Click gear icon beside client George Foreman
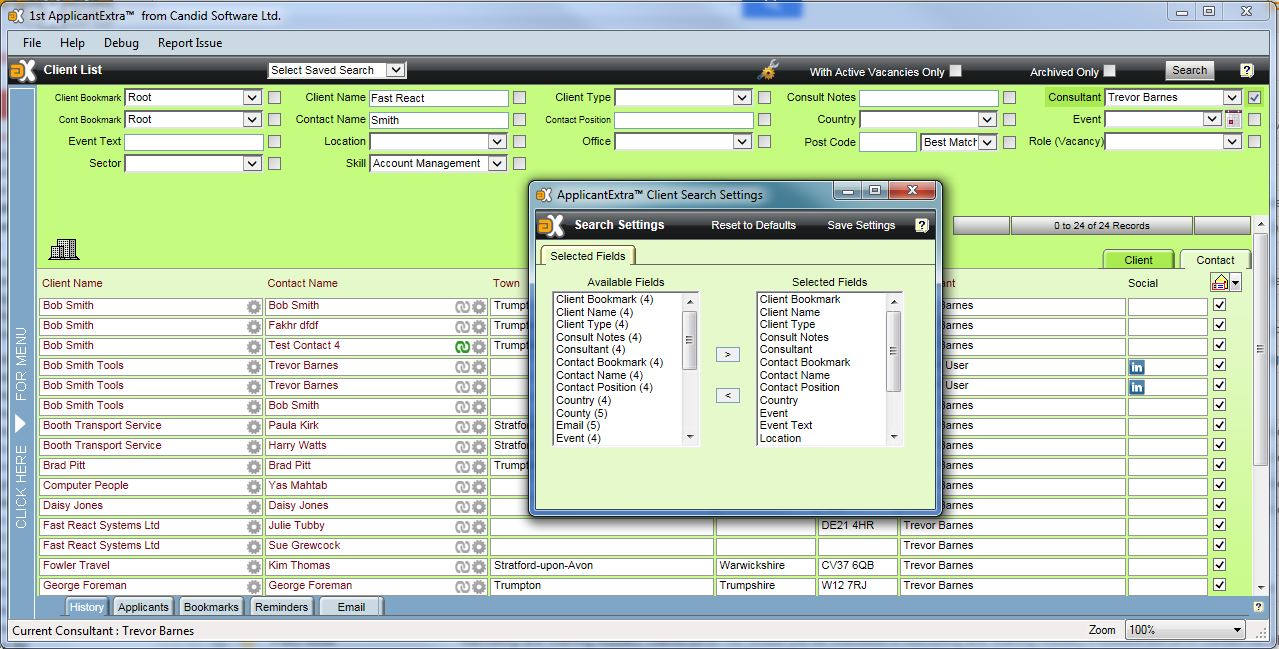Screen dimensions: 1279x649 (254, 586)
